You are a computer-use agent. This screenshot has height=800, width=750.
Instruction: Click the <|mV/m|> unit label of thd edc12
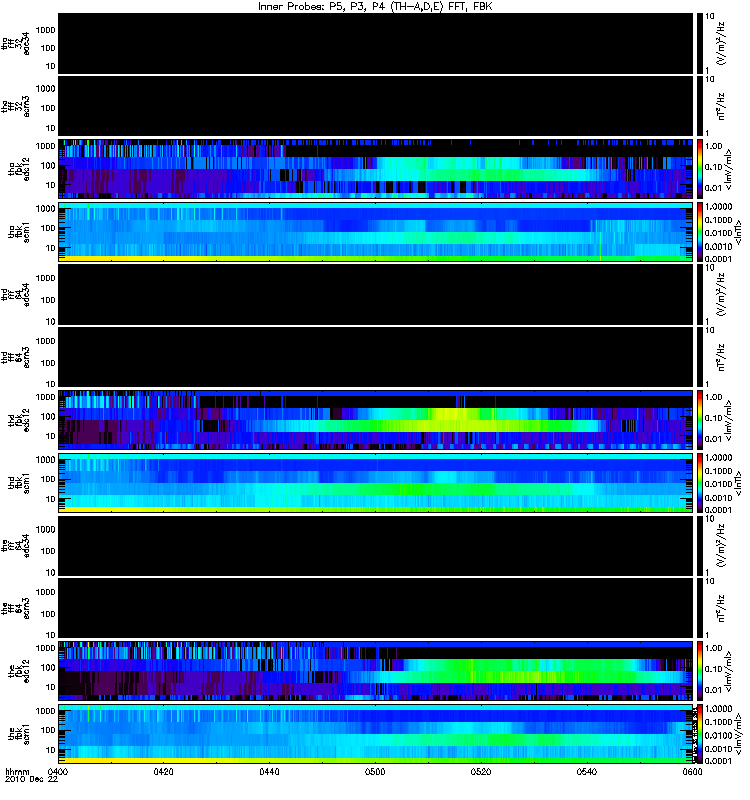730,420
